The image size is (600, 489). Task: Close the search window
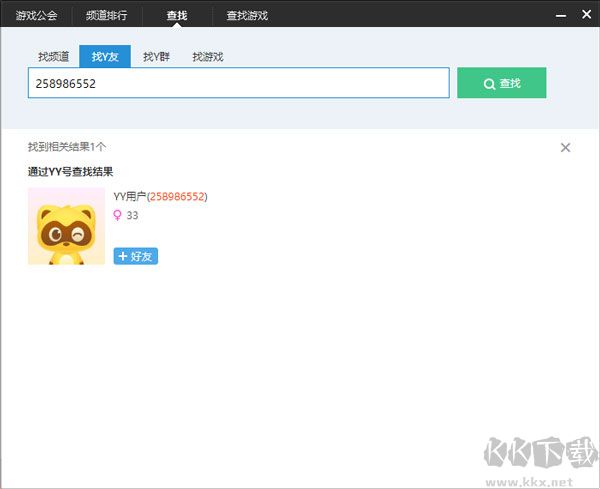[586, 15]
